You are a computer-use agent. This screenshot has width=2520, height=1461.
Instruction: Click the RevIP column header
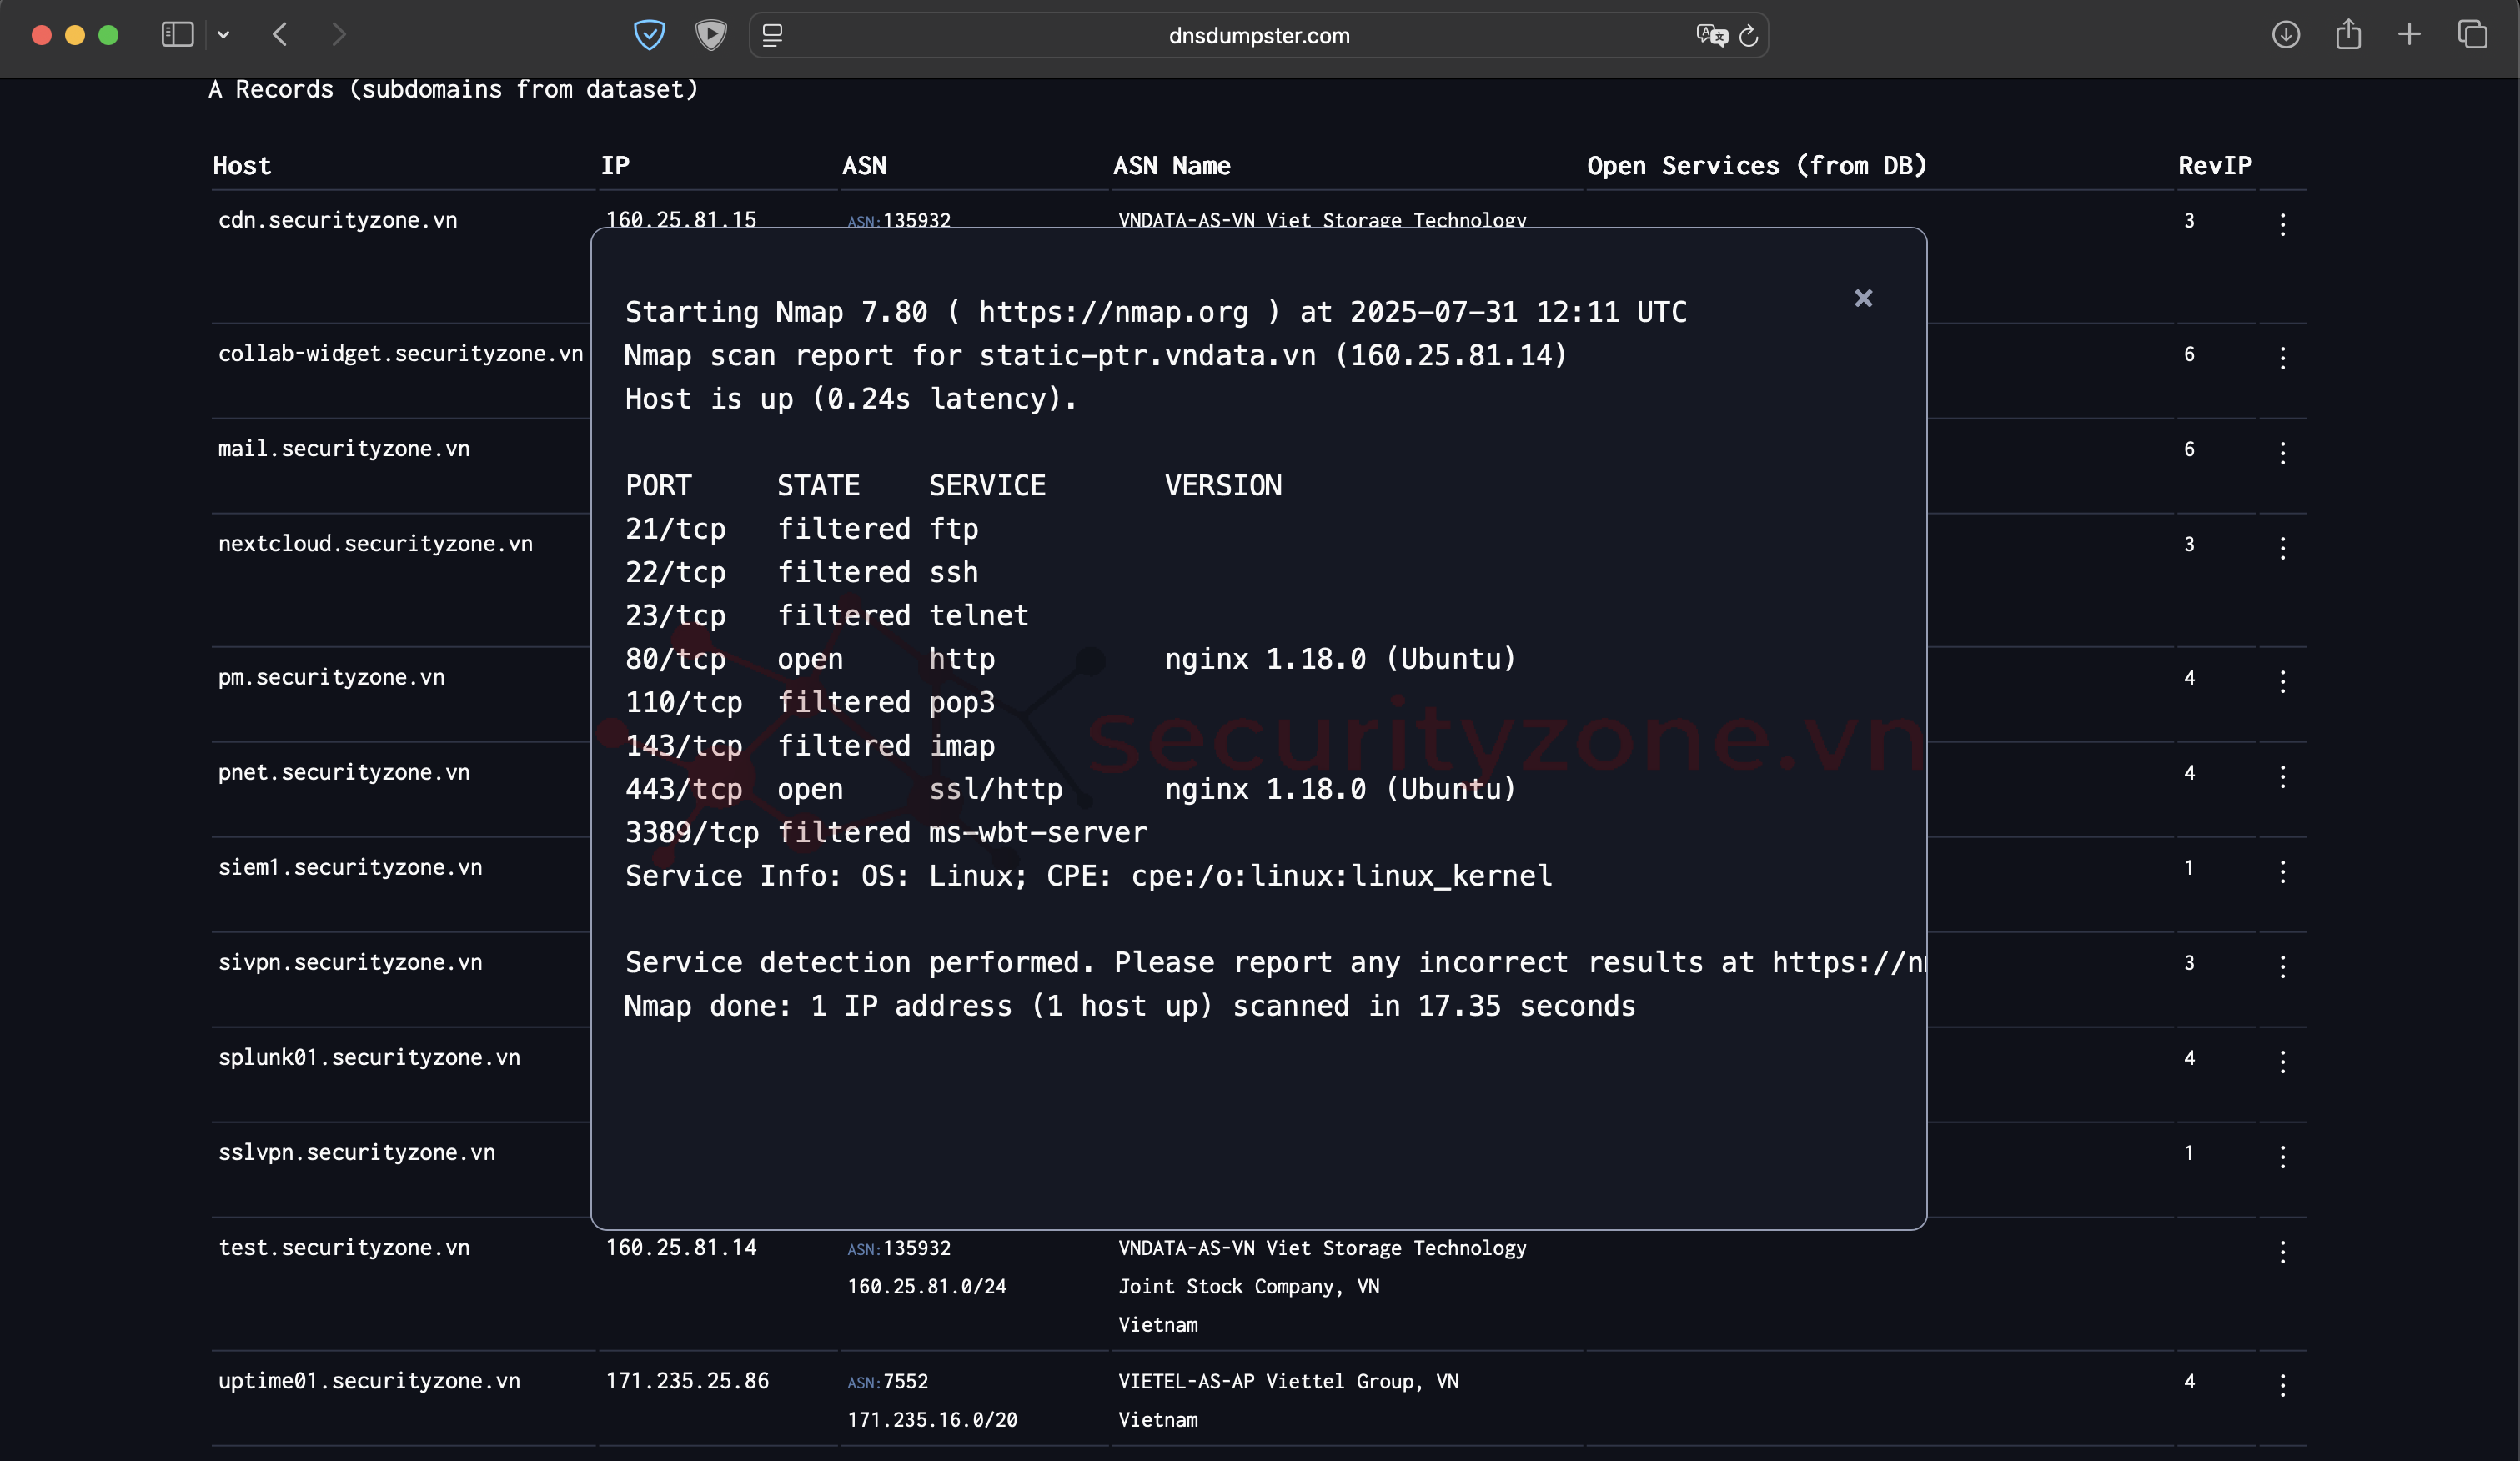pos(2215,166)
